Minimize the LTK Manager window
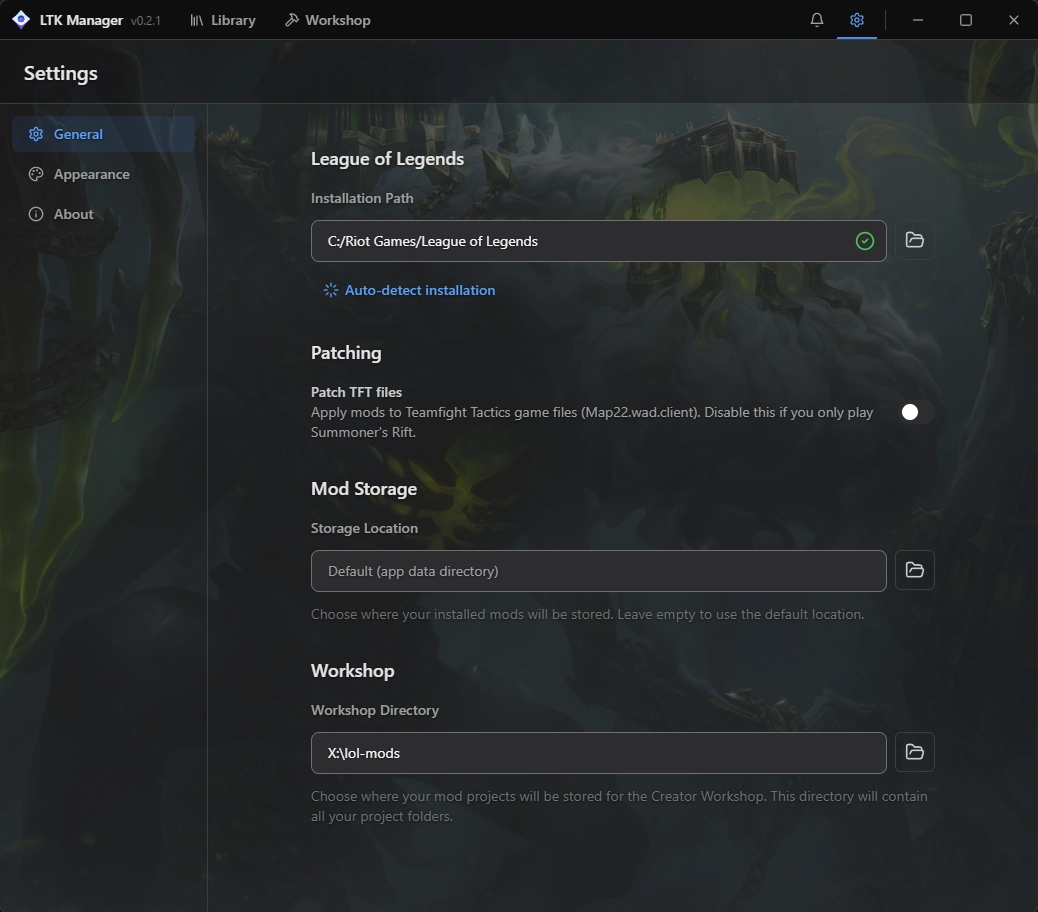The width and height of the screenshot is (1038, 912). [x=918, y=20]
